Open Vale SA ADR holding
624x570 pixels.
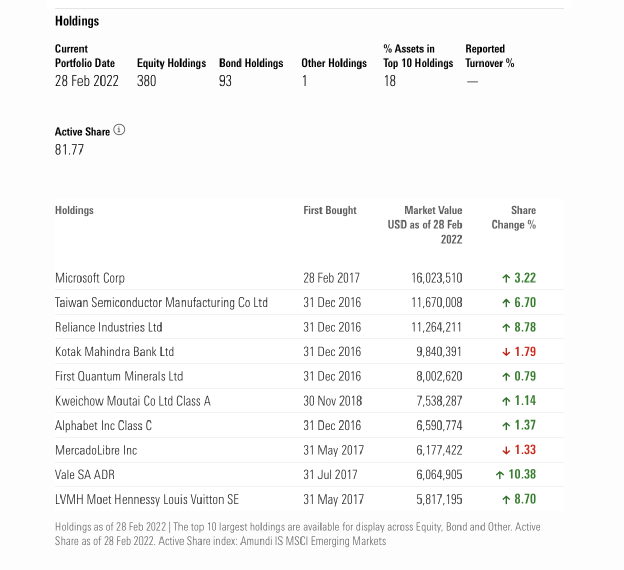pyautogui.click(x=85, y=475)
